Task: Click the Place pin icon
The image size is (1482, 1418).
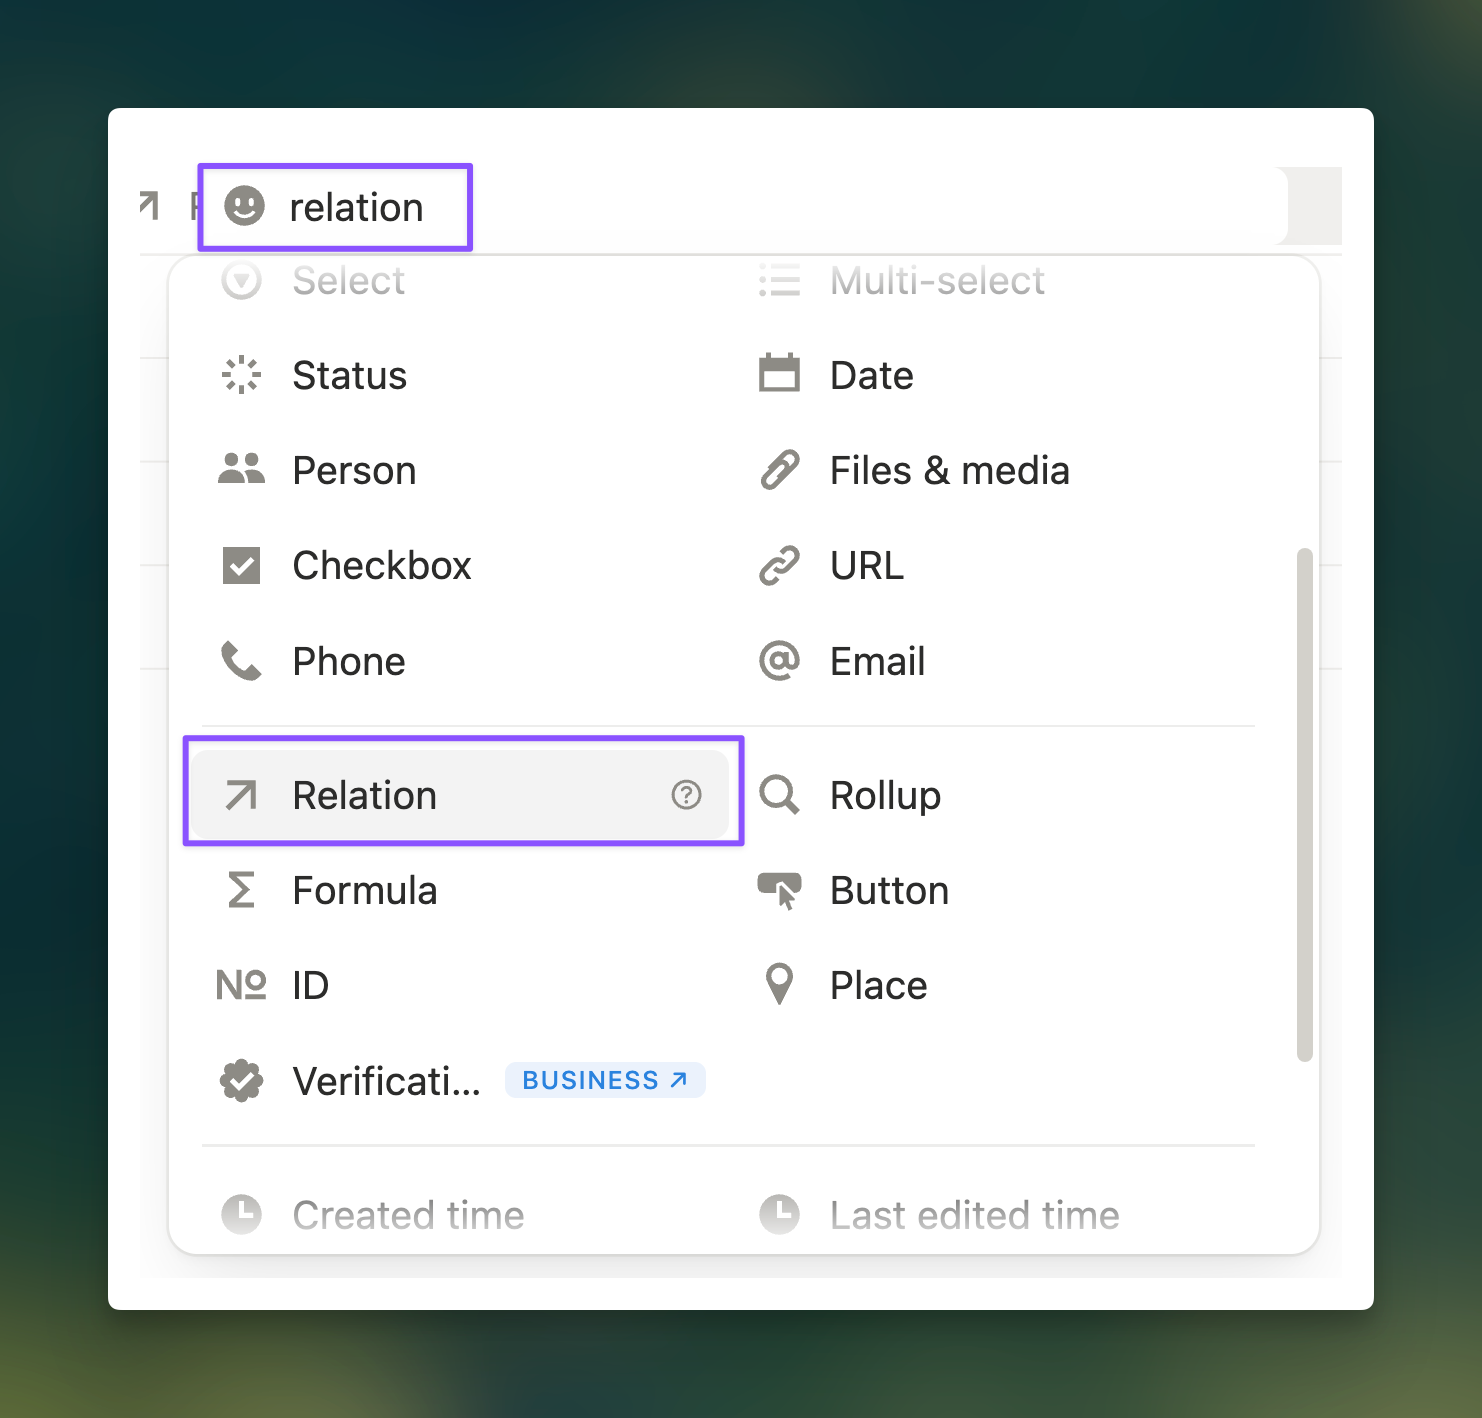Action: click(779, 985)
